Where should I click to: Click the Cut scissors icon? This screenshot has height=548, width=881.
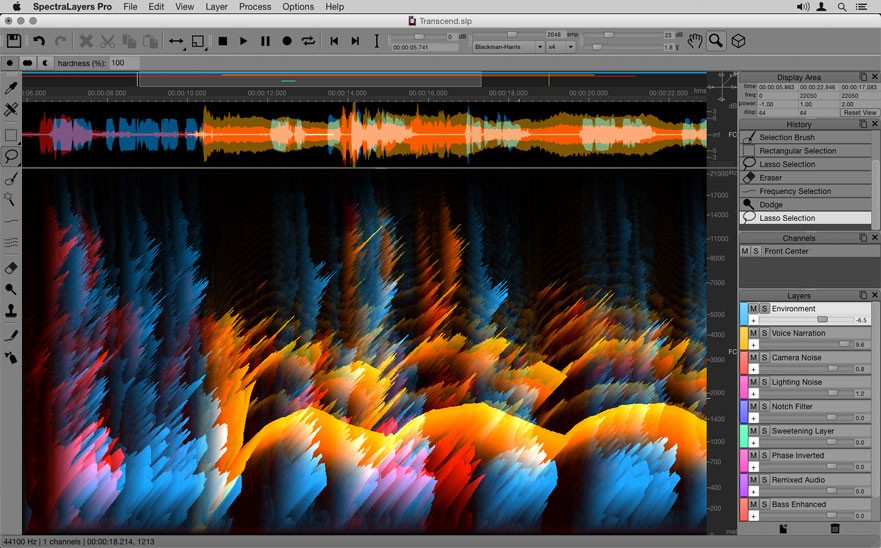coord(107,41)
